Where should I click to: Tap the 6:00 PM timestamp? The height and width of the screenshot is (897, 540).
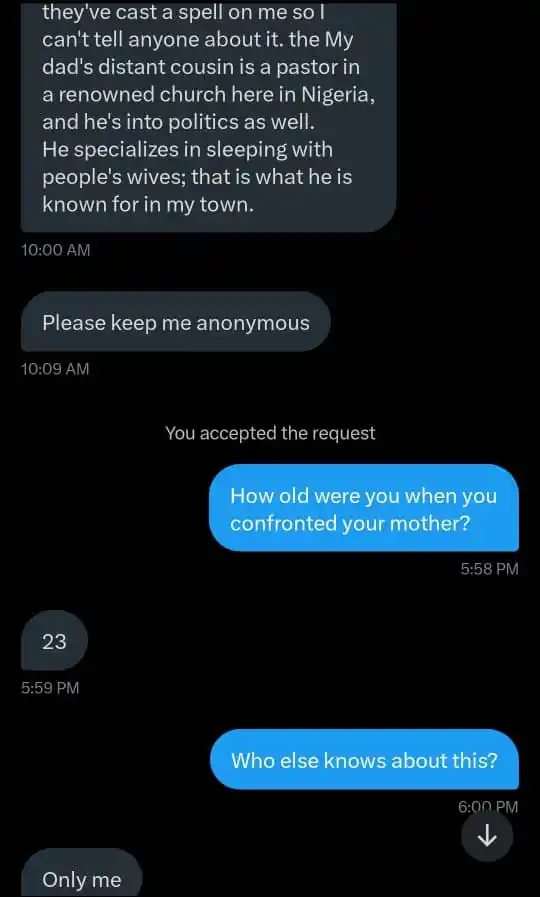(488, 807)
